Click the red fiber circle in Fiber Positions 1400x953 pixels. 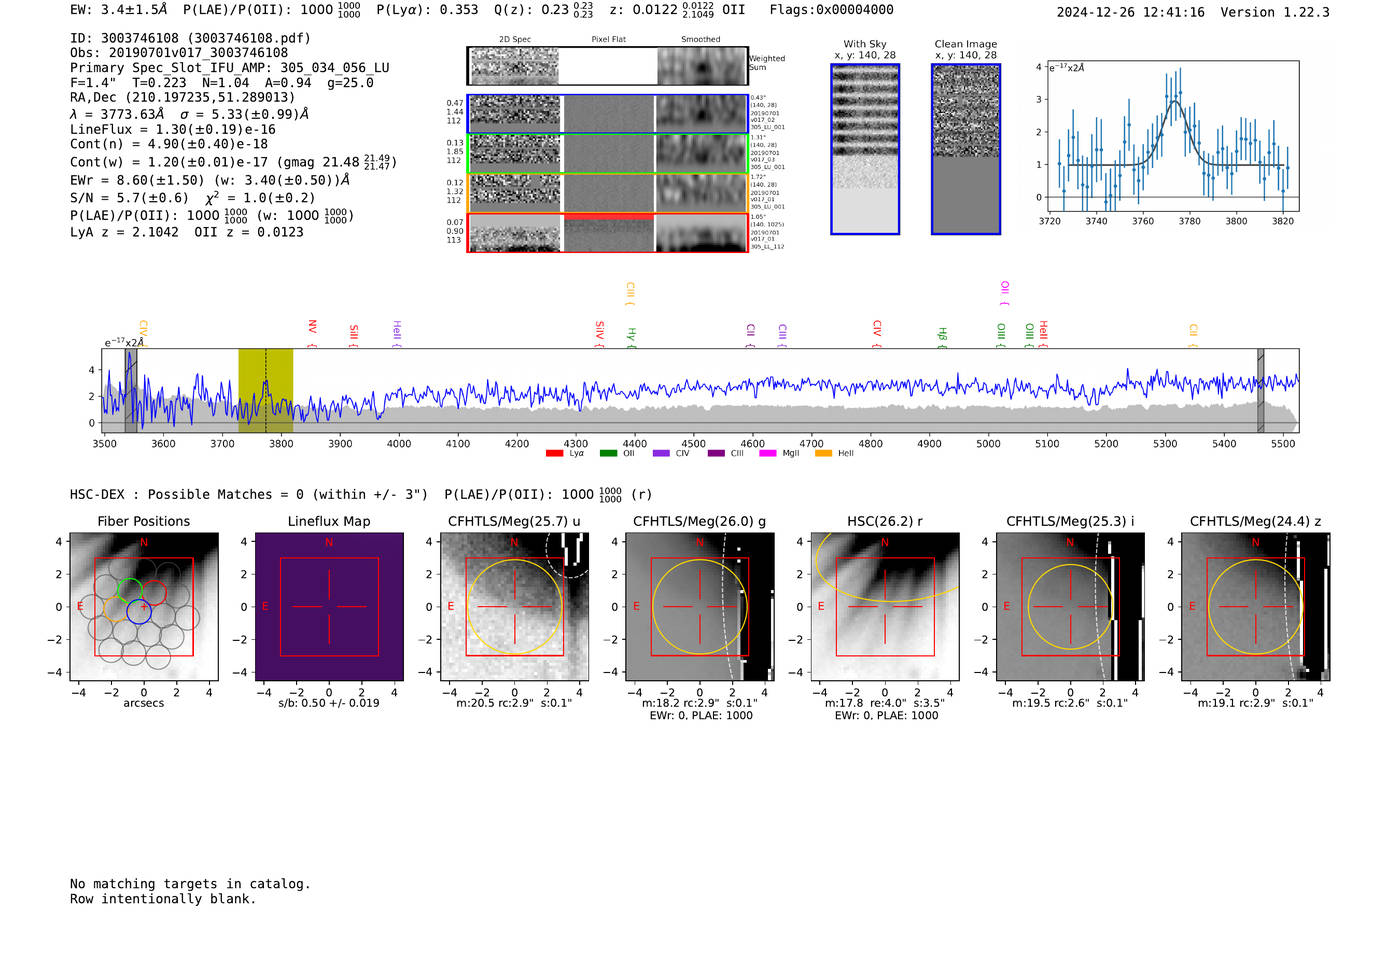click(153, 593)
